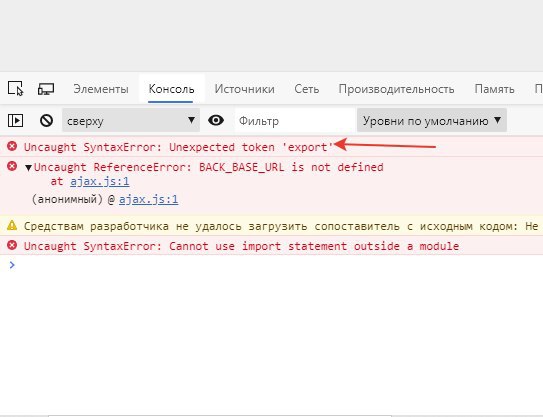Viewport: 543px width, 417px height.
Task: Click the yellow 'Средствам разработчика' warning message
Action: [281, 226]
